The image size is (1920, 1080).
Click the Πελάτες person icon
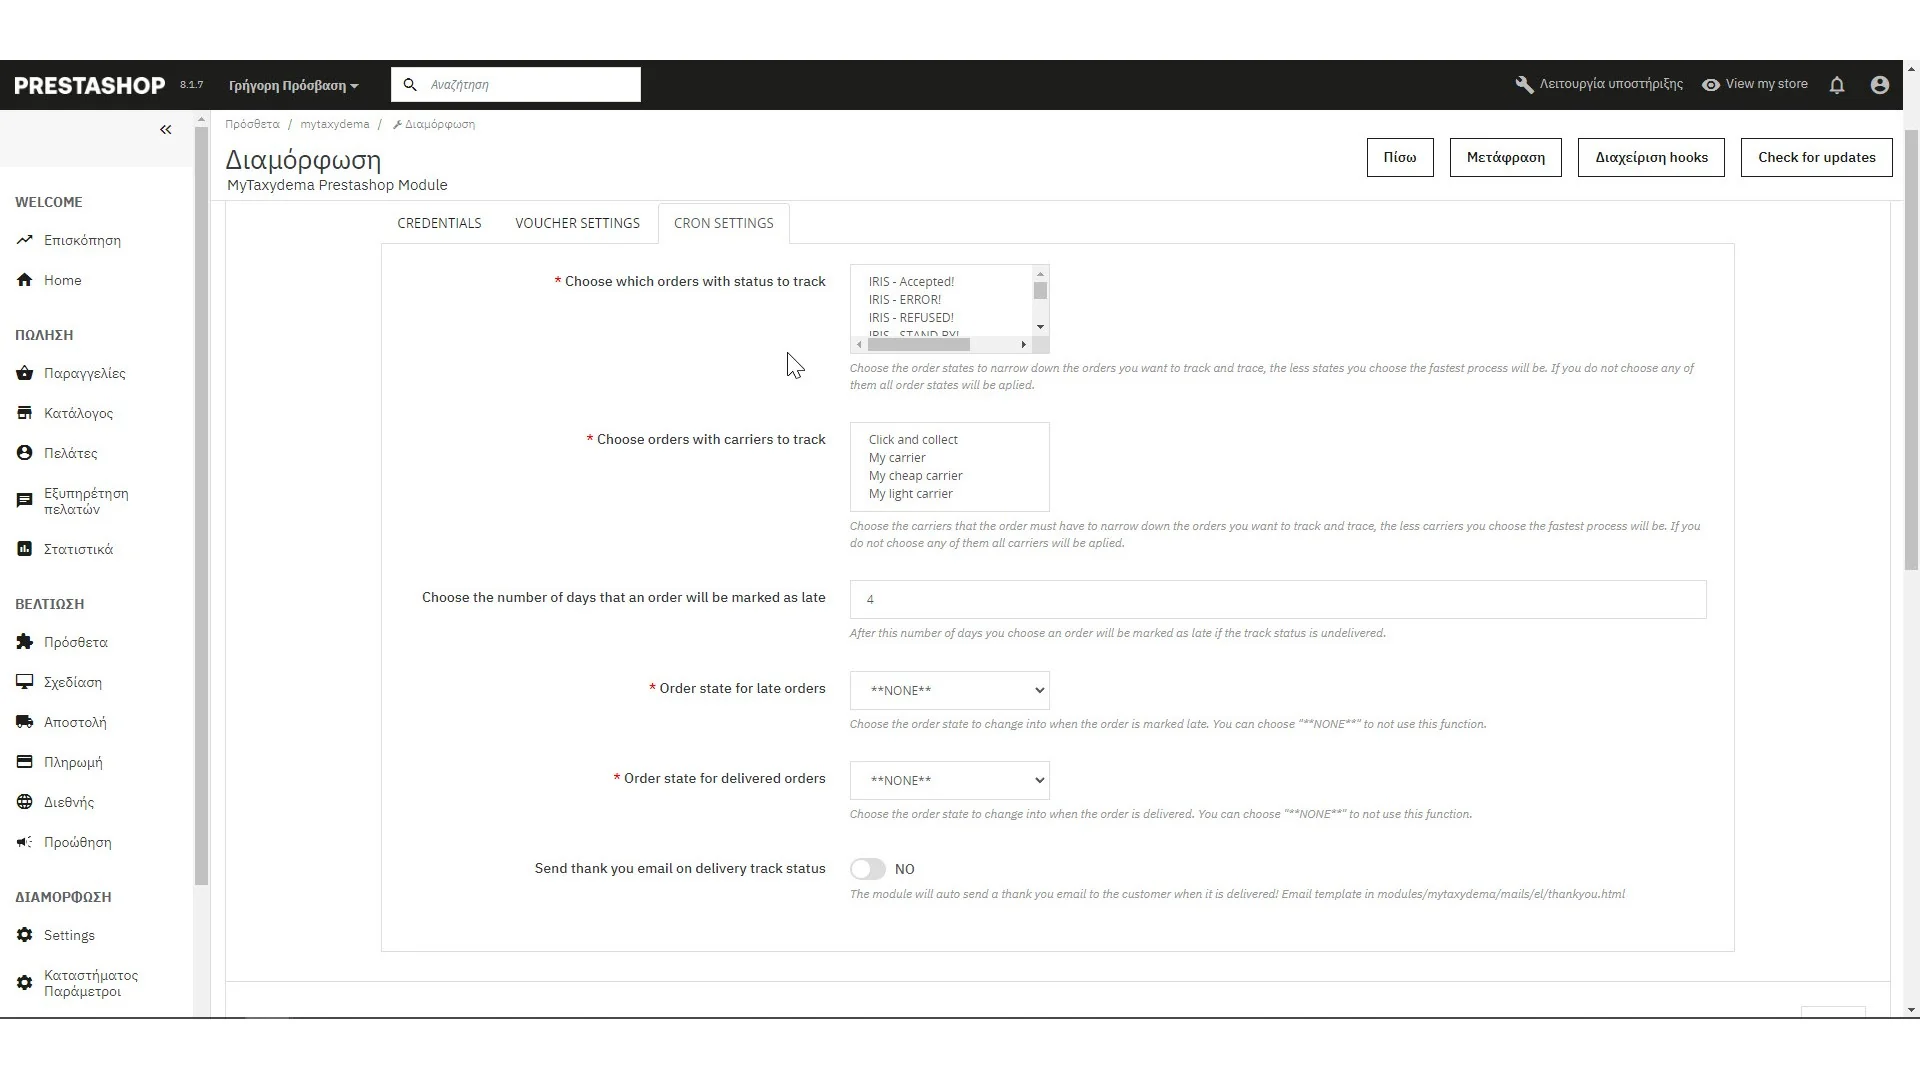coord(25,453)
